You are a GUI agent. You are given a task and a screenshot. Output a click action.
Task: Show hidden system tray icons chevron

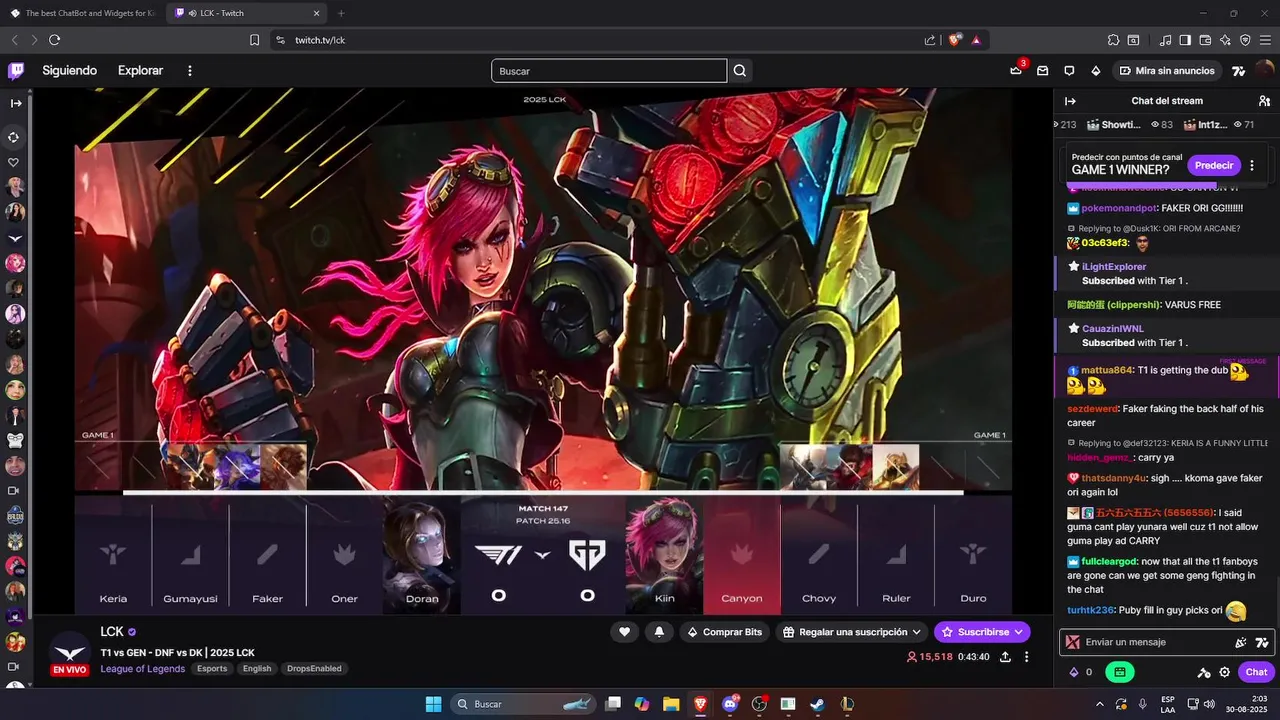[x=1100, y=704]
